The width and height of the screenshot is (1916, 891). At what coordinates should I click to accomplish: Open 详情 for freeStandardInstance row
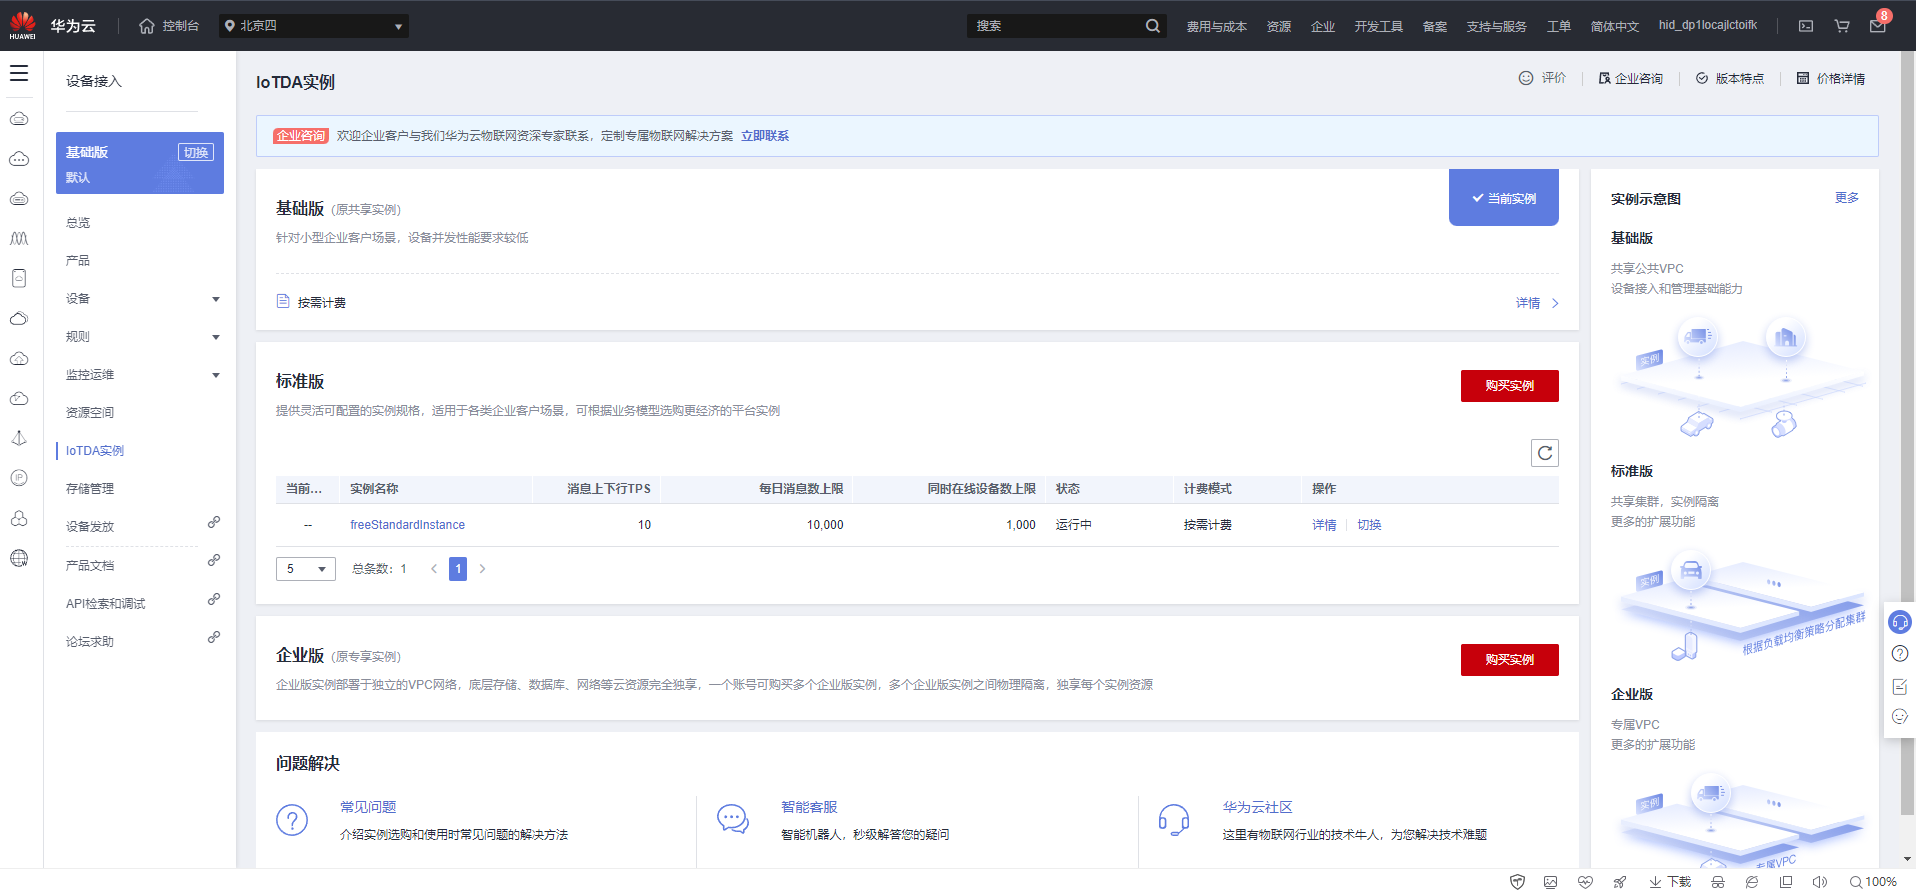pos(1324,525)
